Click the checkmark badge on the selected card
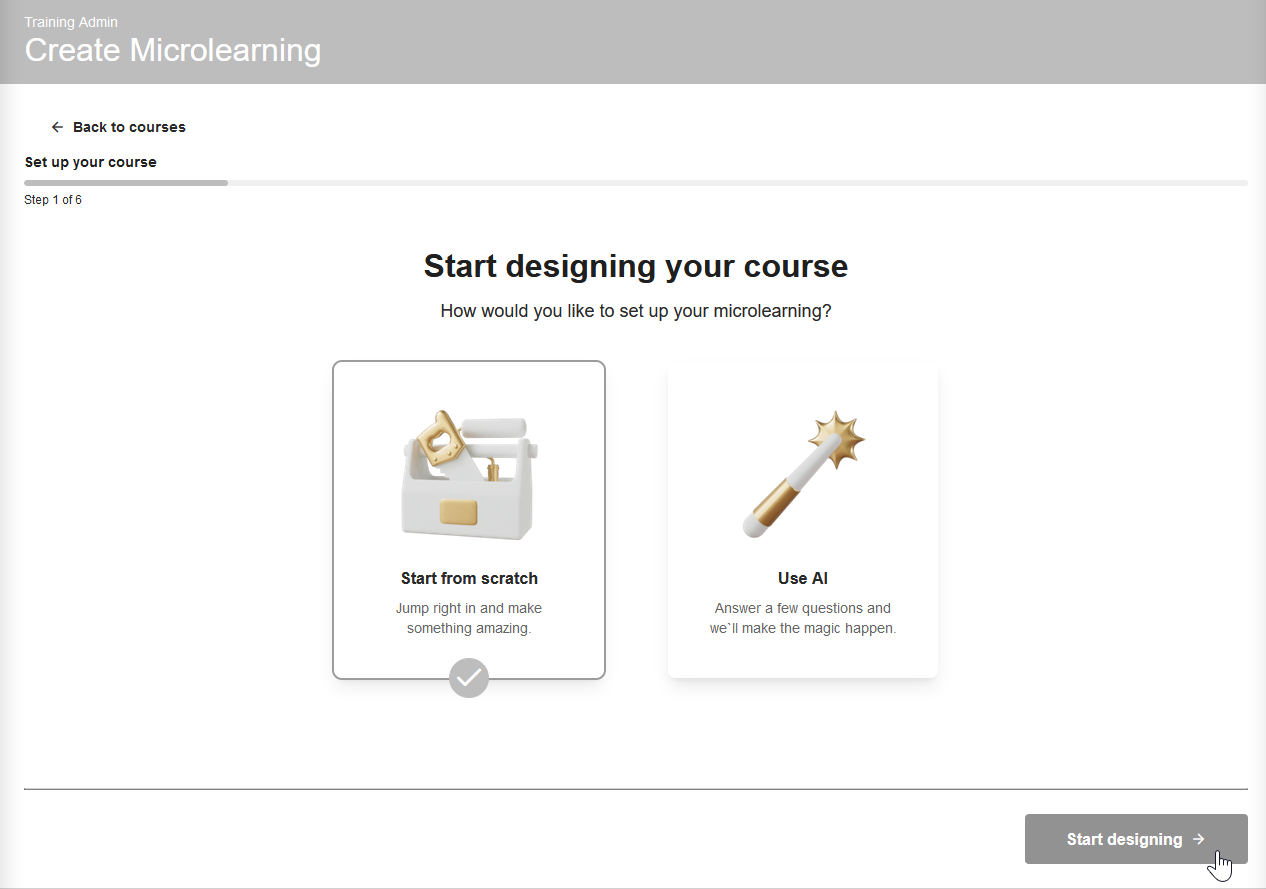 coord(468,678)
